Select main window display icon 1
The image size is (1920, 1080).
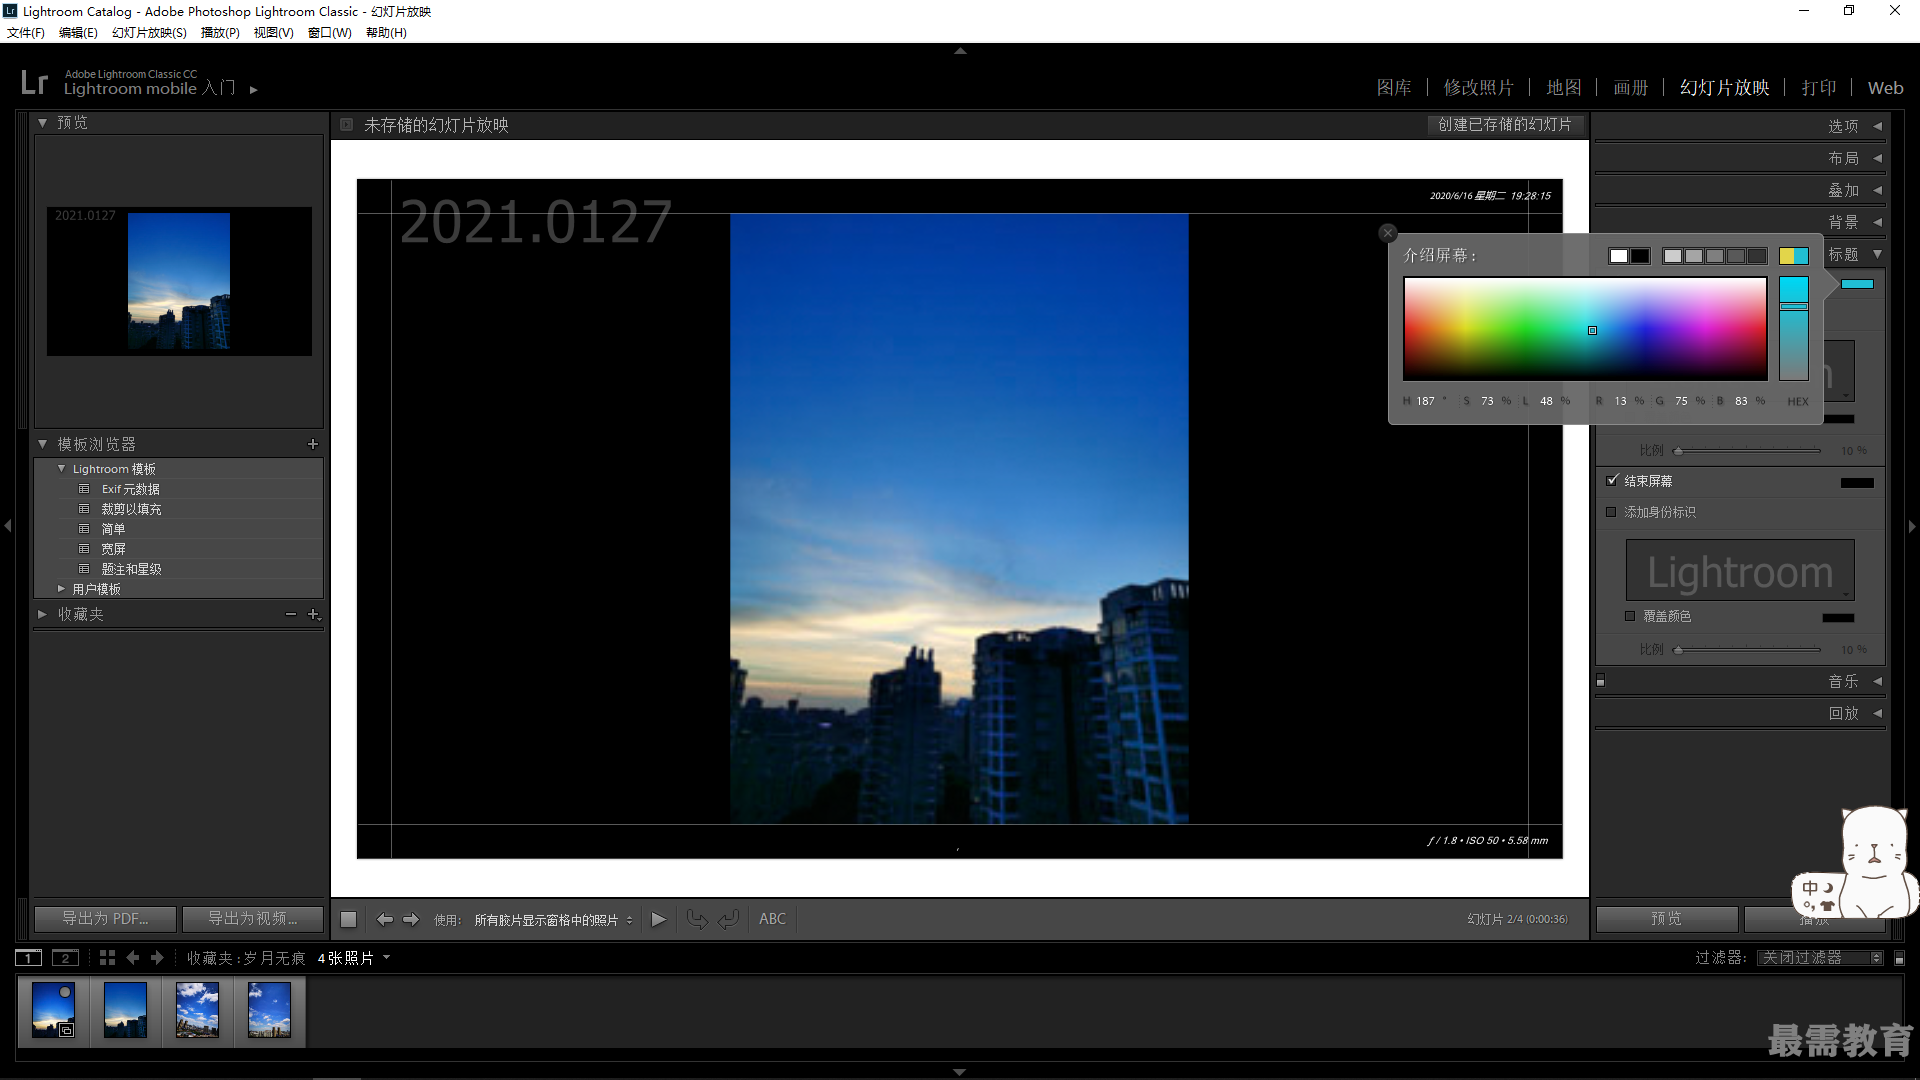coord(29,958)
